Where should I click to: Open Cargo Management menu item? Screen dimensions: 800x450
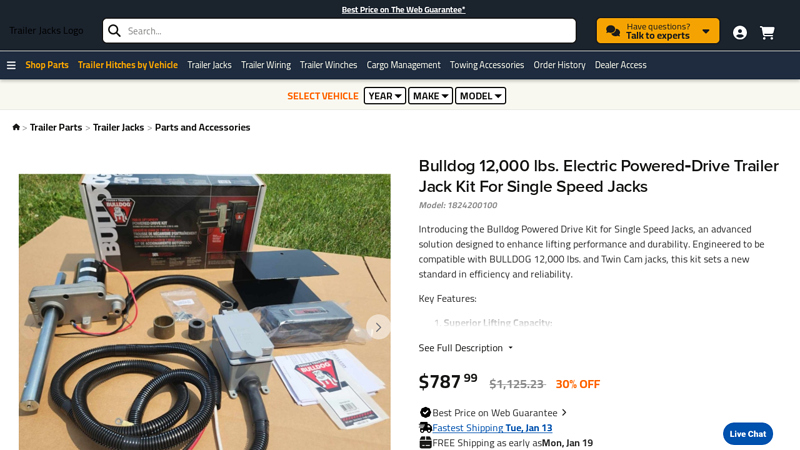point(403,65)
